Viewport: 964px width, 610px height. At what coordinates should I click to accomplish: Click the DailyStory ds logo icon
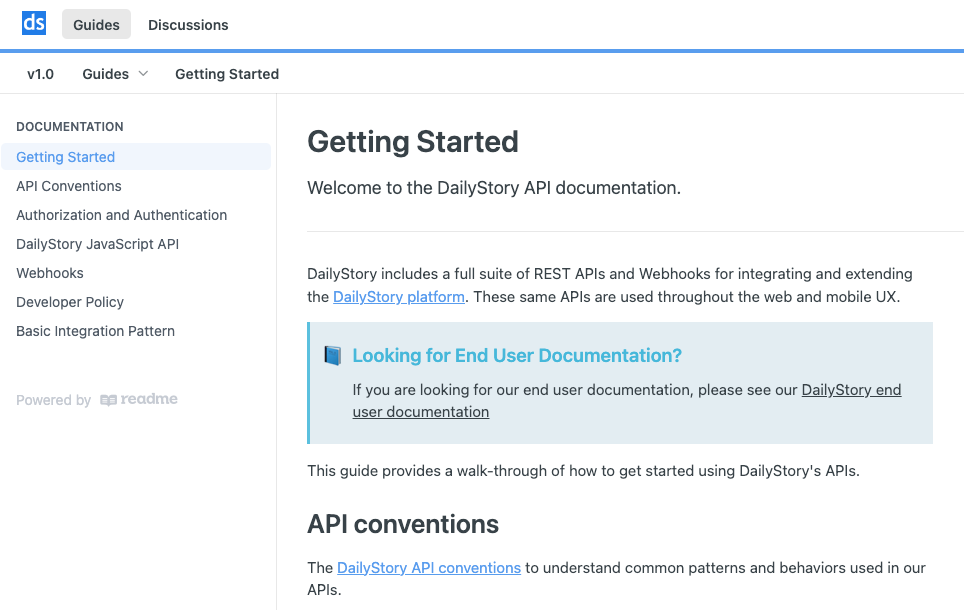34,23
